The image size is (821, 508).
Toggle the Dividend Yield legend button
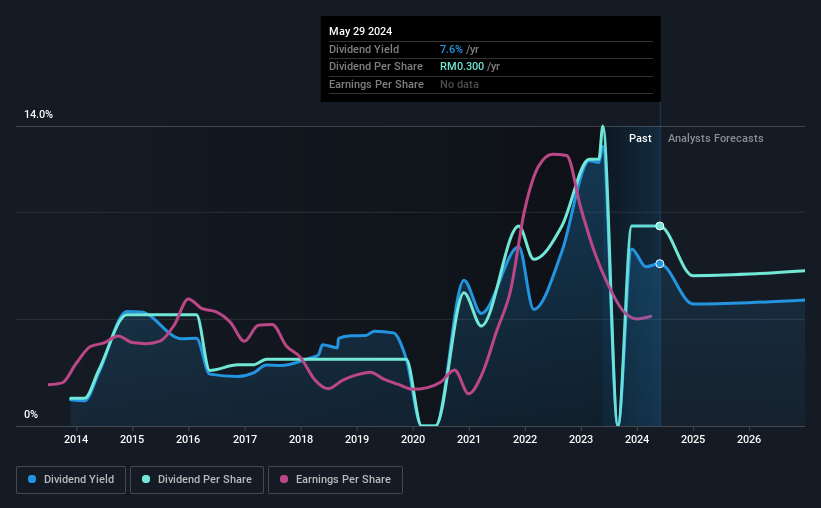tap(71, 480)
